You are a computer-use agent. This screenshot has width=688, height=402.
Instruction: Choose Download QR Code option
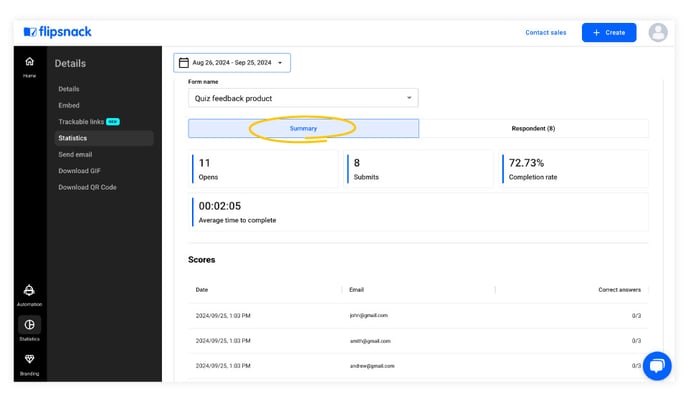(x=87, y=187)
